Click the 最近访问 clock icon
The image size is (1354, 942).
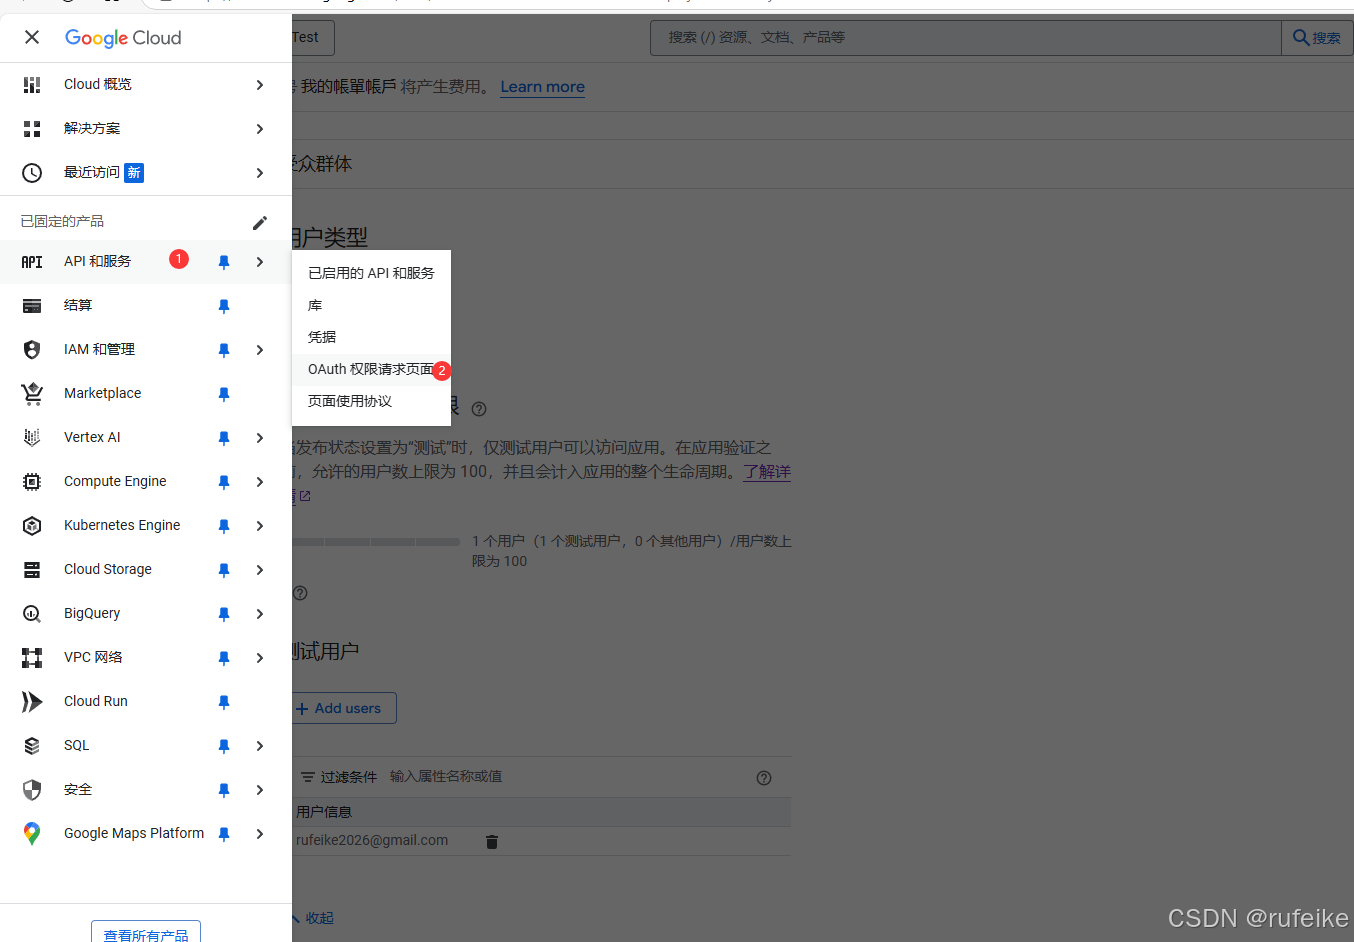[32, 173]
